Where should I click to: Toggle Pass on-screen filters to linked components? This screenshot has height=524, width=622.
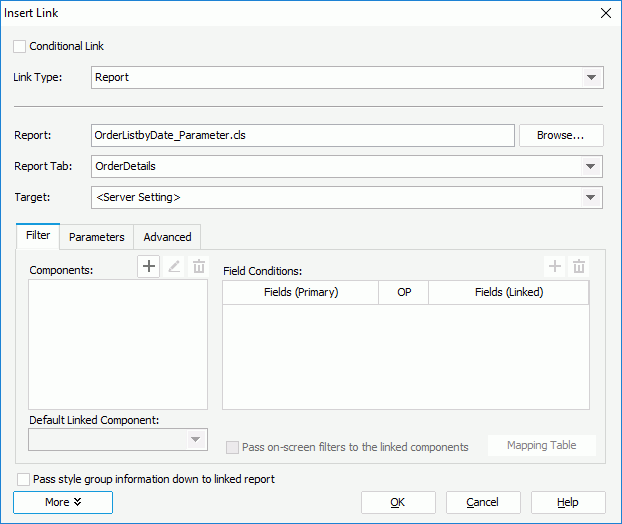click(232, 447)
